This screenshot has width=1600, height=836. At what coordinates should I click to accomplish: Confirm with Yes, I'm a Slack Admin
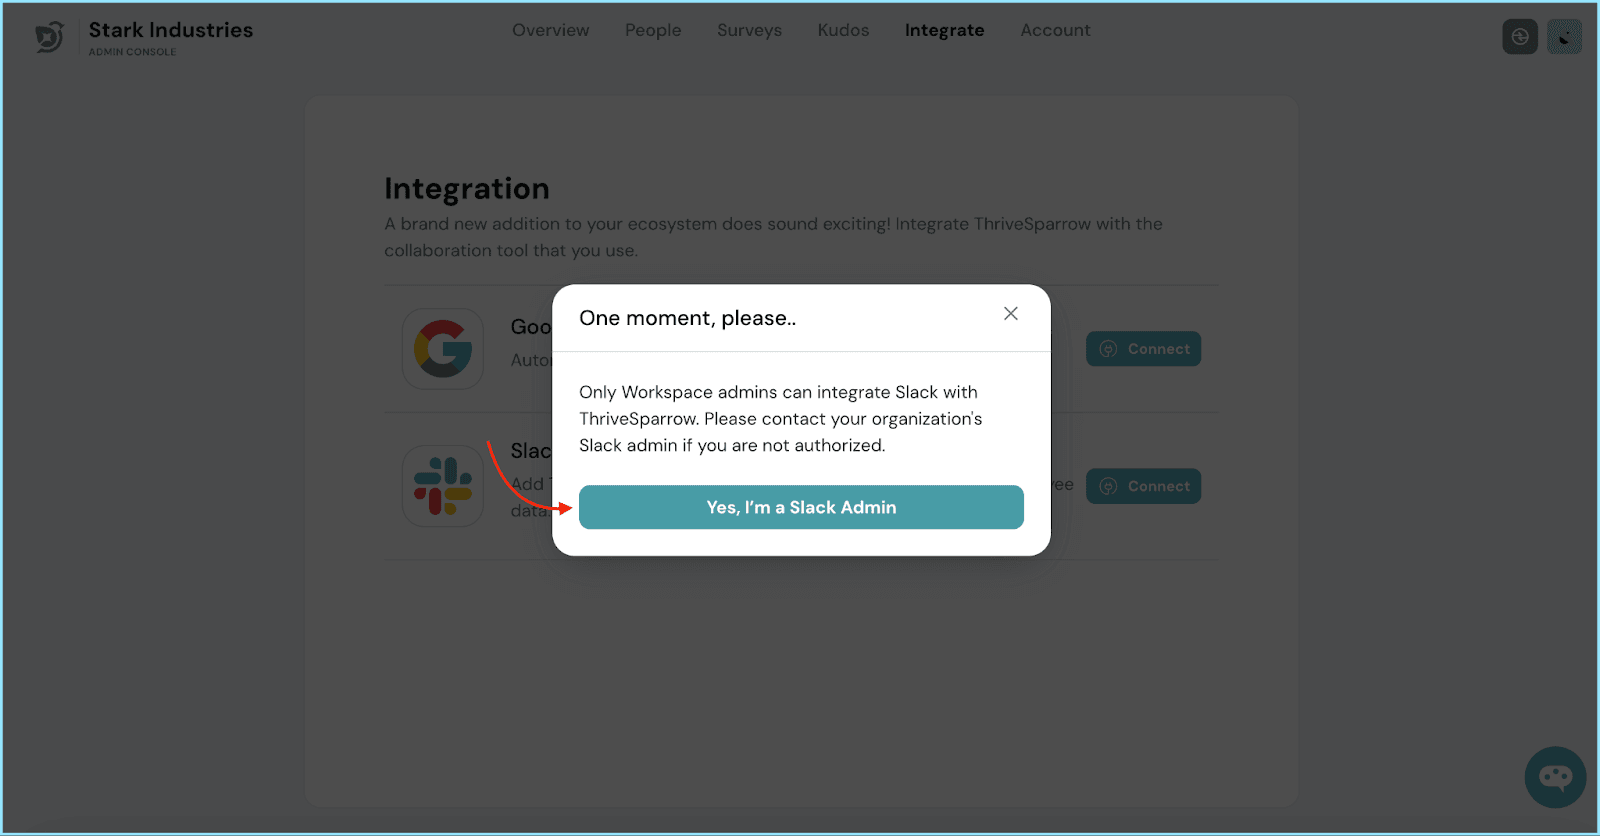click(801, 507)
